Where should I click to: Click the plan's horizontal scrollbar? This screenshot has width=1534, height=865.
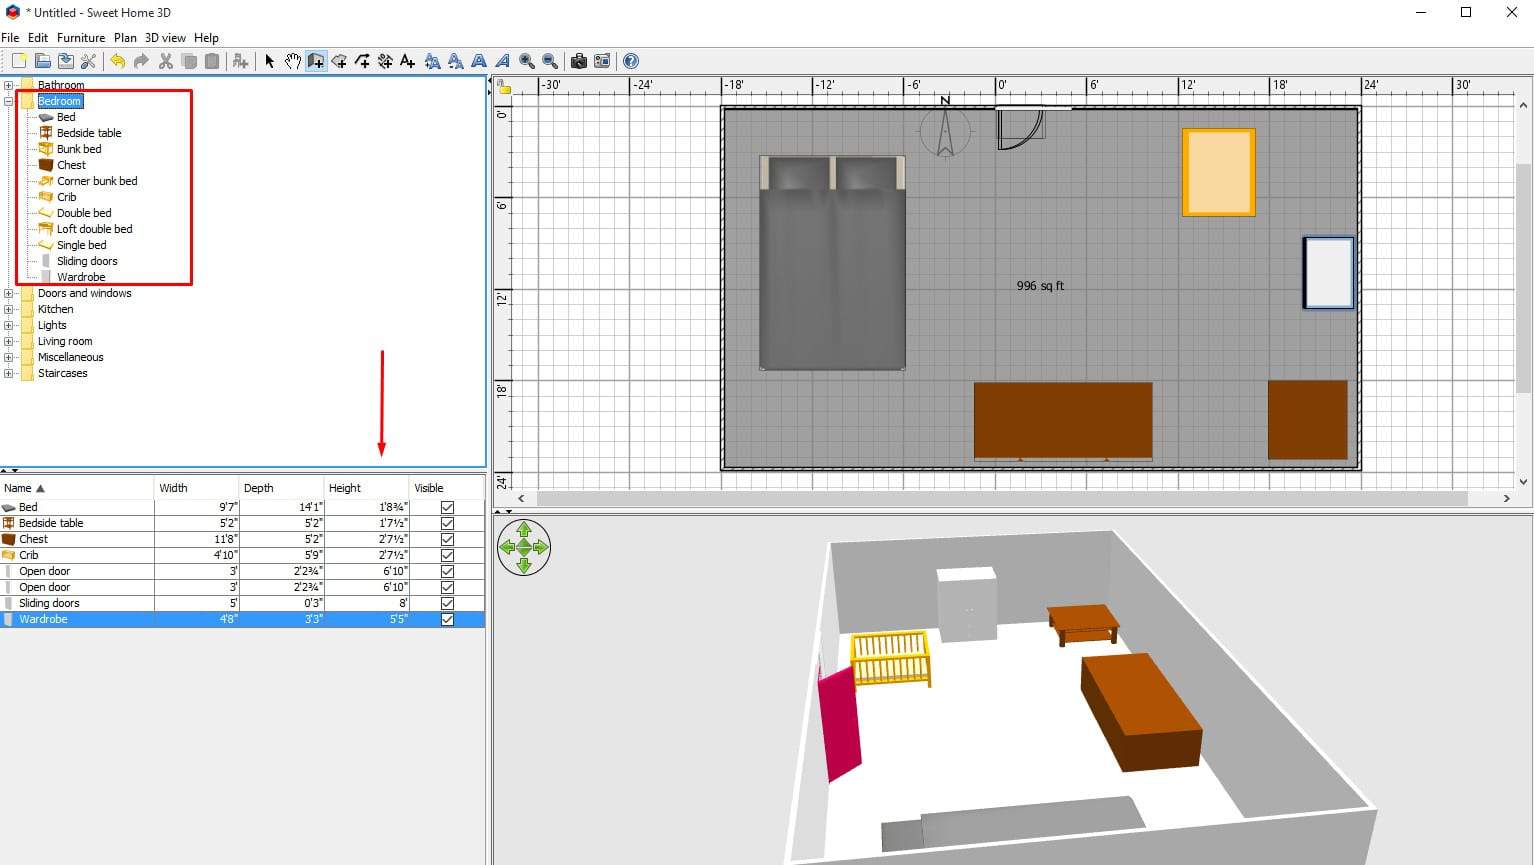(1002, 498)
